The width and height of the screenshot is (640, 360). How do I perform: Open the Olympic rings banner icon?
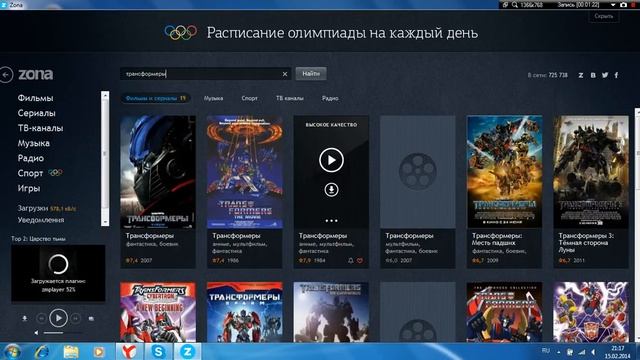pos(180,33)
